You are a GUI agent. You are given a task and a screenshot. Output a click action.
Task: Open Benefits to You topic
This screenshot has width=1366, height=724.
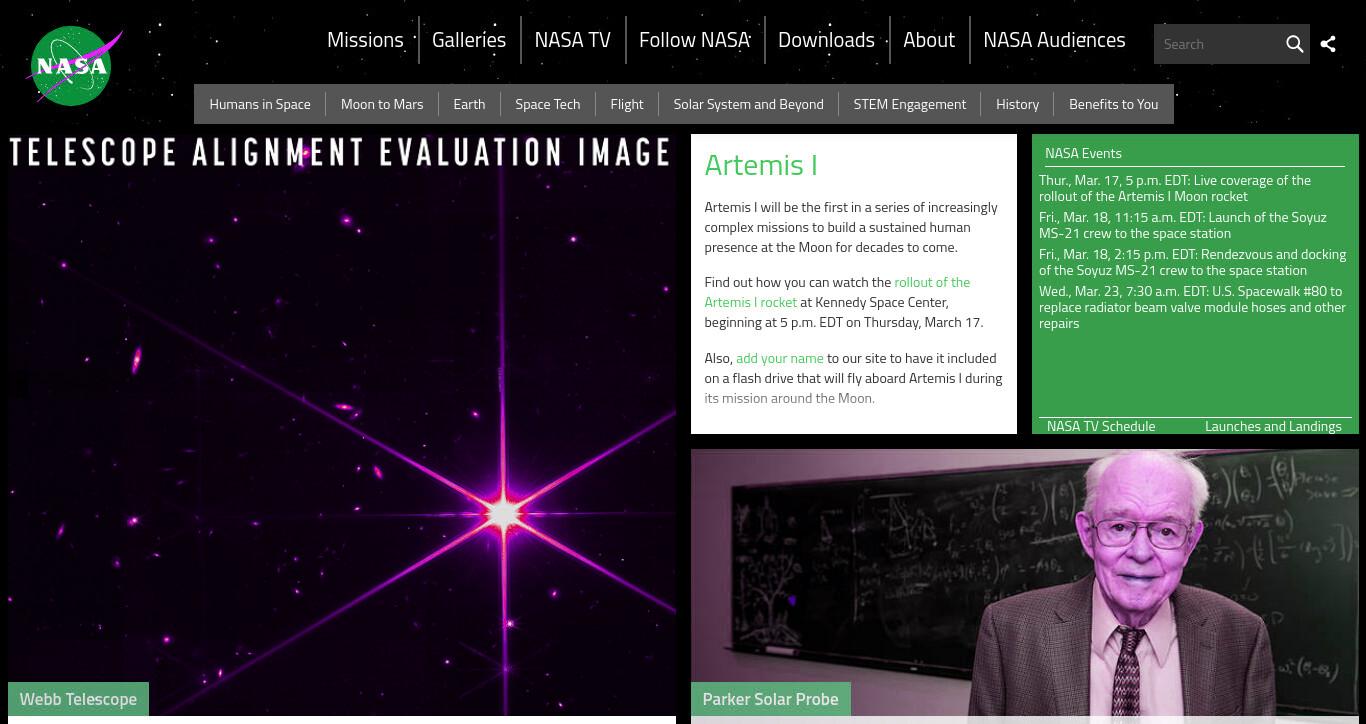[1113, 104]
